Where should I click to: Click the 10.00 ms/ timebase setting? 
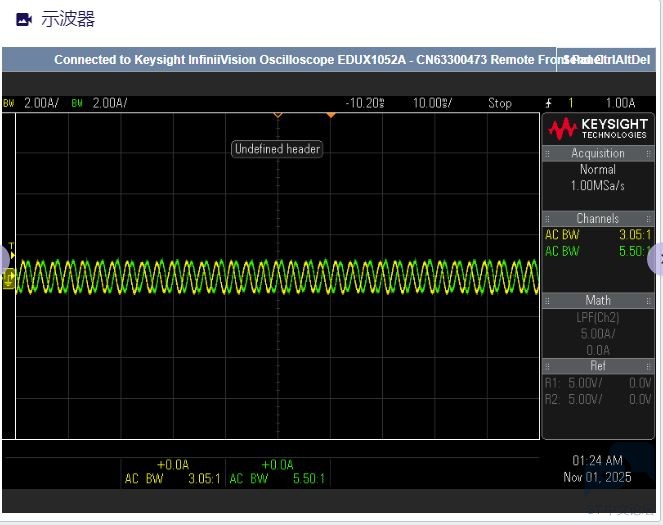tap(432, 103)
